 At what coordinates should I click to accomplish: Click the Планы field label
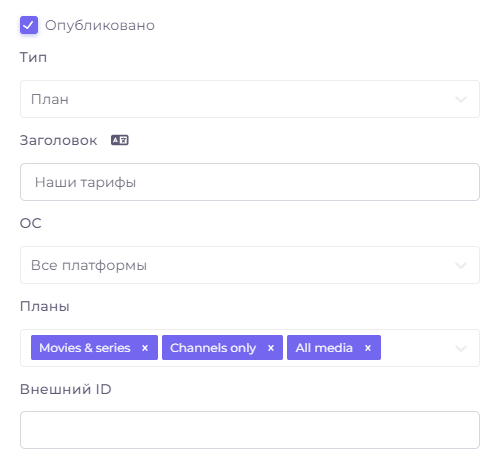point(45,306)
